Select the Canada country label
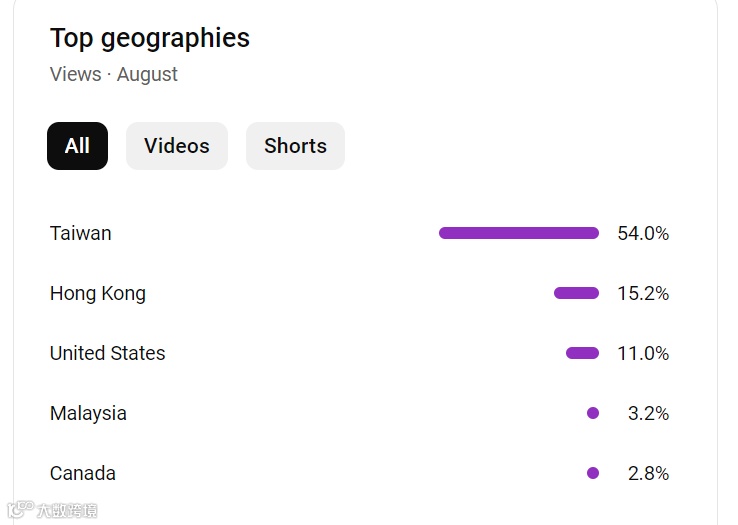Screen dimensions: 738x525 tap(83, 473)
